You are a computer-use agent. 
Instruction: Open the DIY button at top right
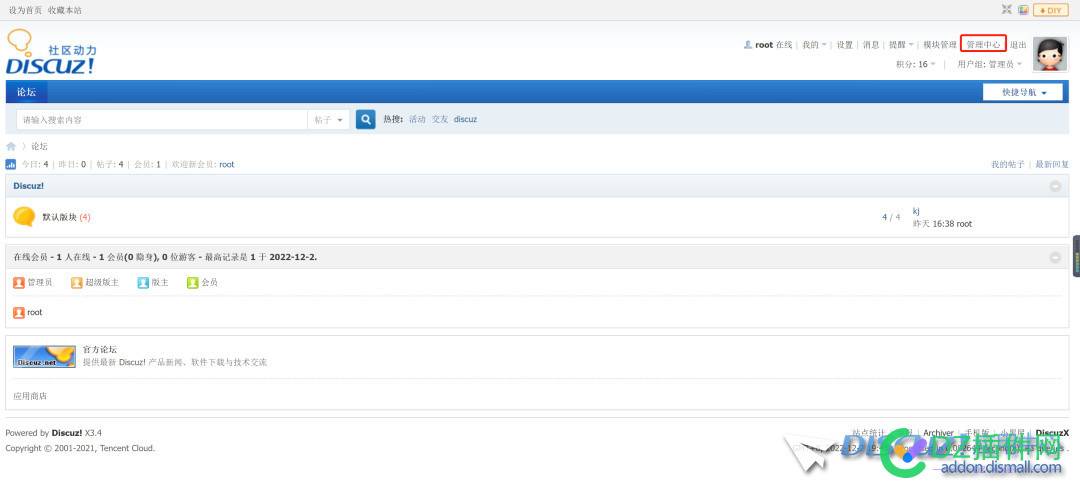1050,10
